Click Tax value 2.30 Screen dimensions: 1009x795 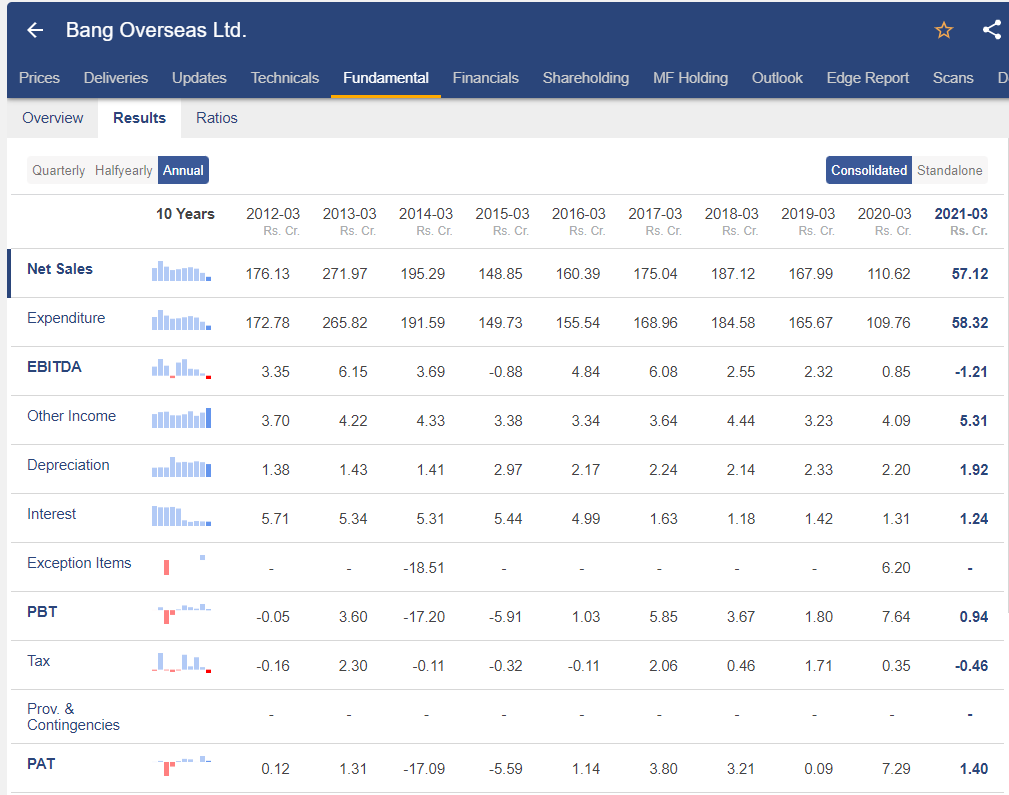point(353,665)
